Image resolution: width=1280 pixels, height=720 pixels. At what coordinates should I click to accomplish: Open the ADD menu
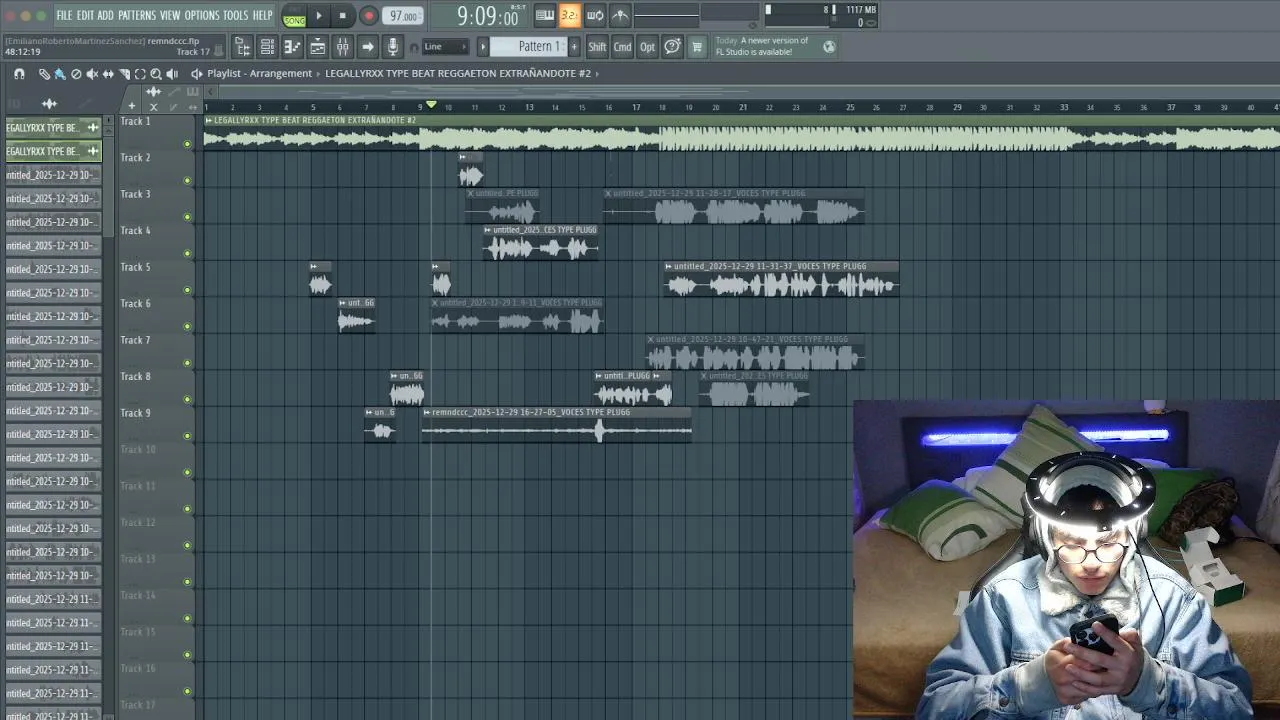coord(105,15)
